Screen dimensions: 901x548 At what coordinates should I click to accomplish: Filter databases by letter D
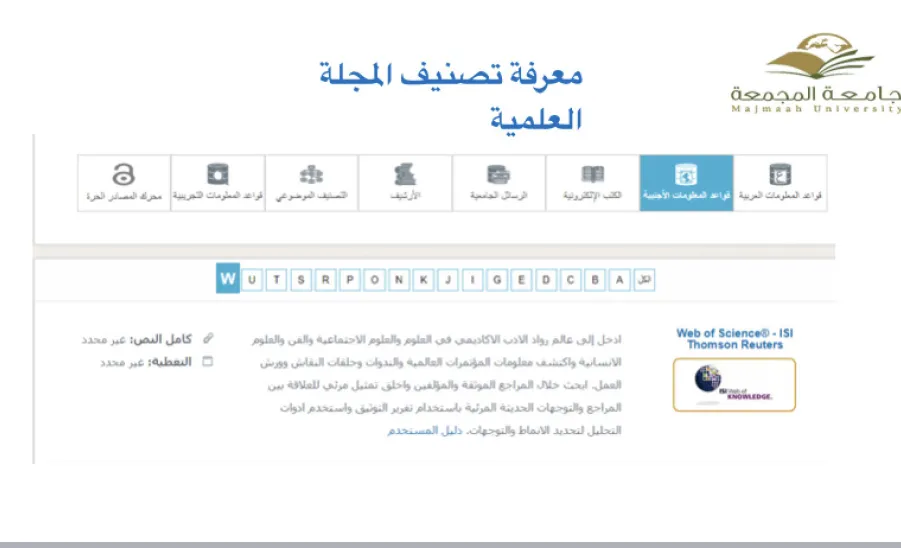546,280
